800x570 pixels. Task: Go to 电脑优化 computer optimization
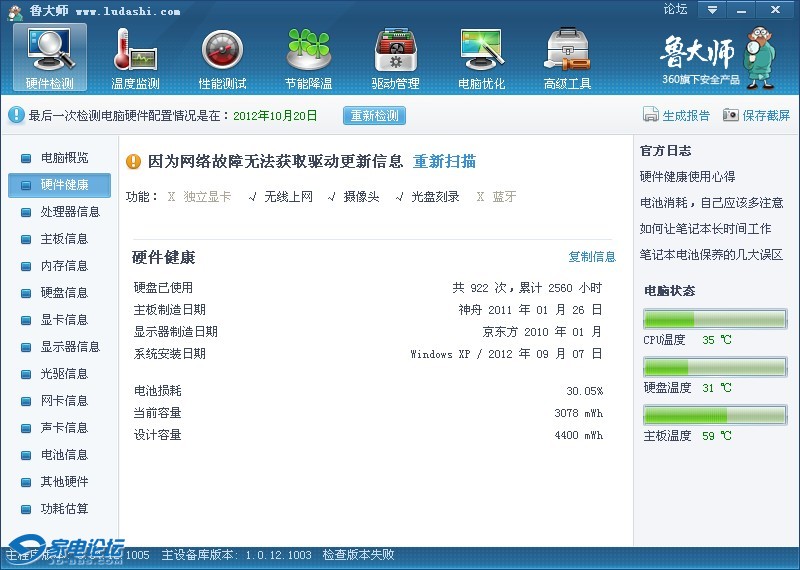(481, 58)
